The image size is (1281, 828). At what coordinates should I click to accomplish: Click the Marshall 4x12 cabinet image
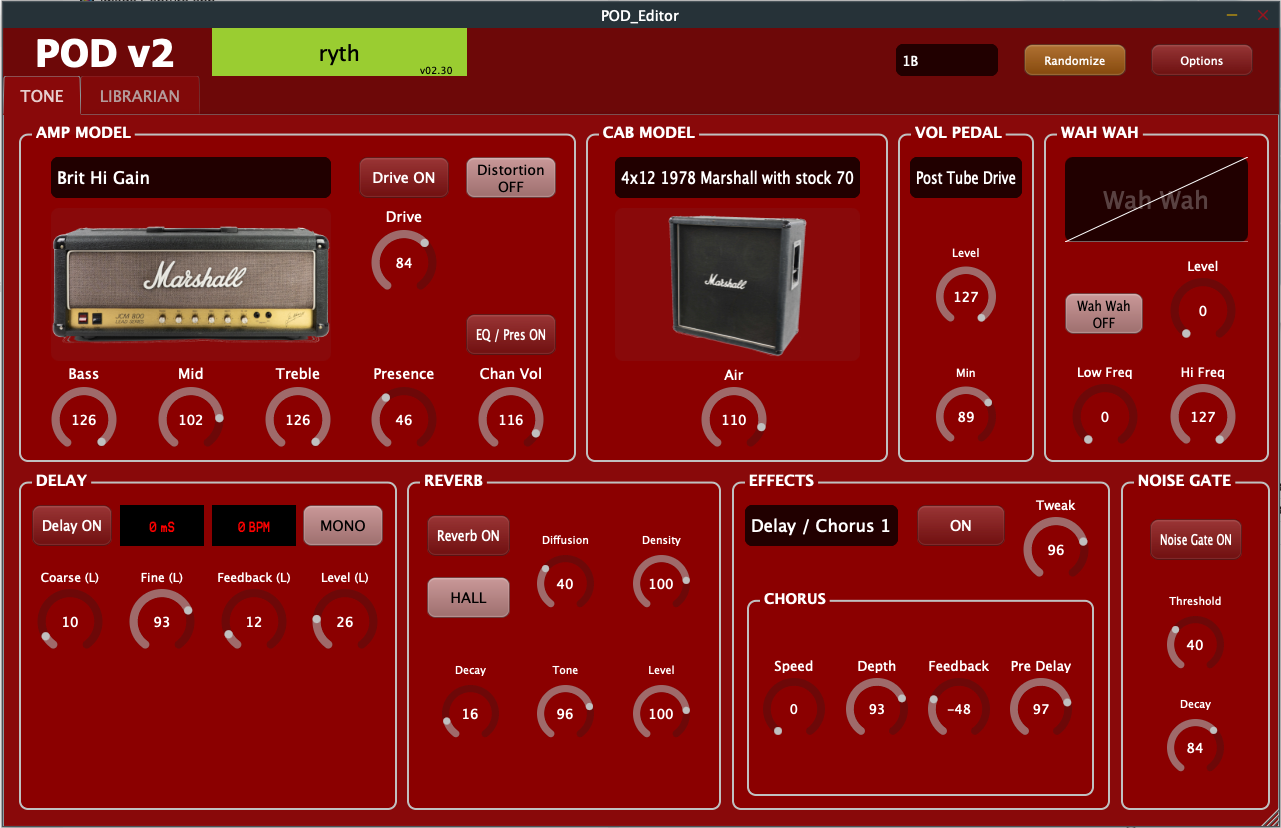737,284
